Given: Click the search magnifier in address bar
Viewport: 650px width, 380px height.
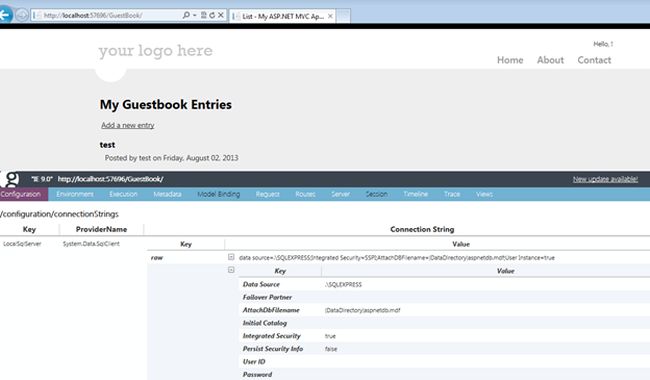Looking at the screenshot, I should [x=186, y=15].
